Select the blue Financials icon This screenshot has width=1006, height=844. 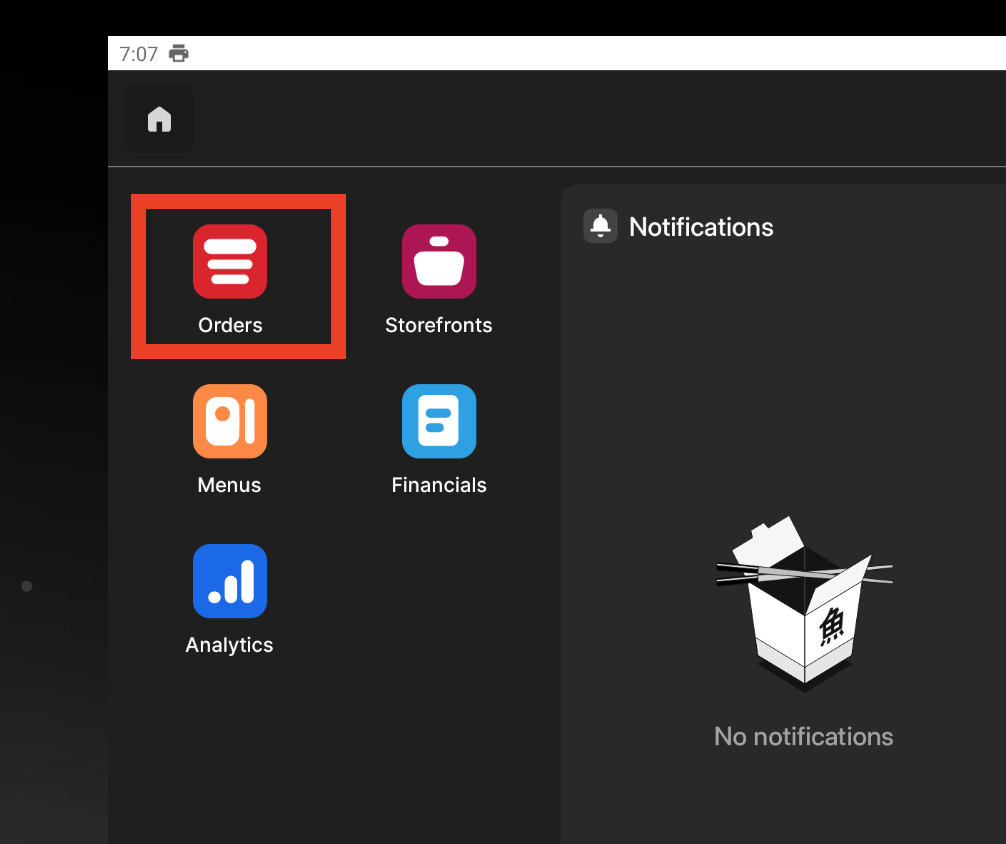pos(439,421)
